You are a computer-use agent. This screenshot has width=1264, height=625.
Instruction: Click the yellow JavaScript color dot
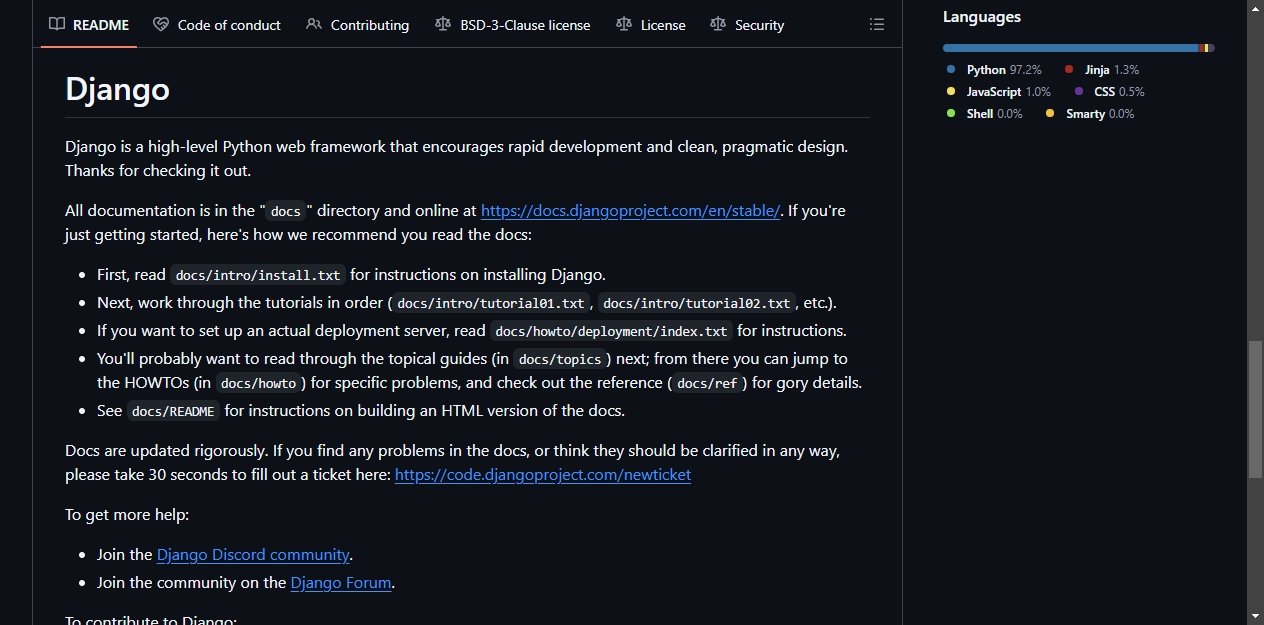click(x=951, y=91)
